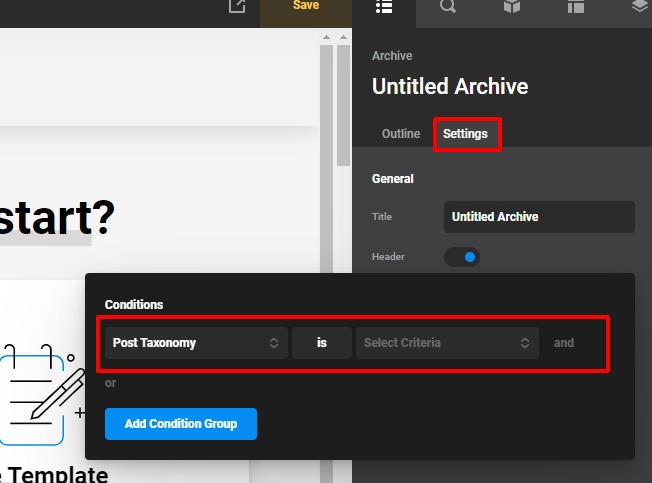Viewport: 652px width, 483px height.
Task: Open the Post Taxonomy dropdown
Action: tap(196, 343)
